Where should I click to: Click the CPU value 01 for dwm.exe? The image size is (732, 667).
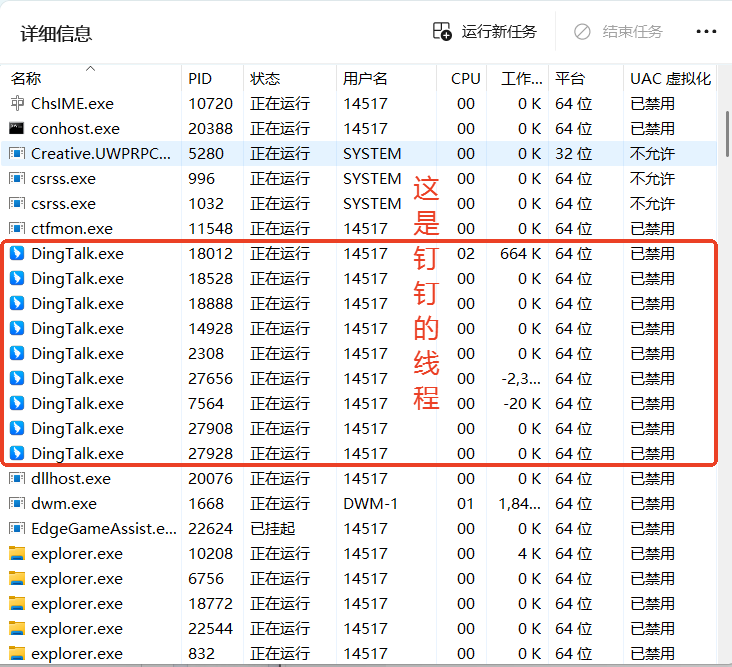[465, 504]
